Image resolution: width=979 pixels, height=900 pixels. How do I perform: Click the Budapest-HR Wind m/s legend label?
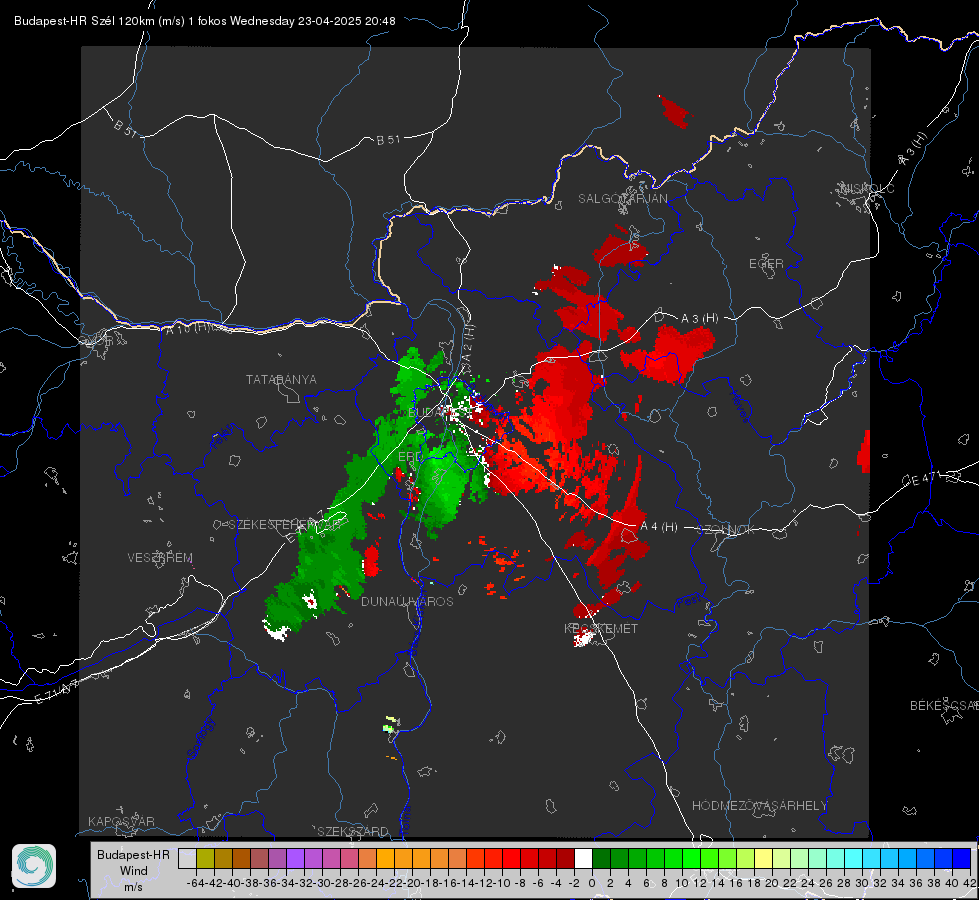133,871
